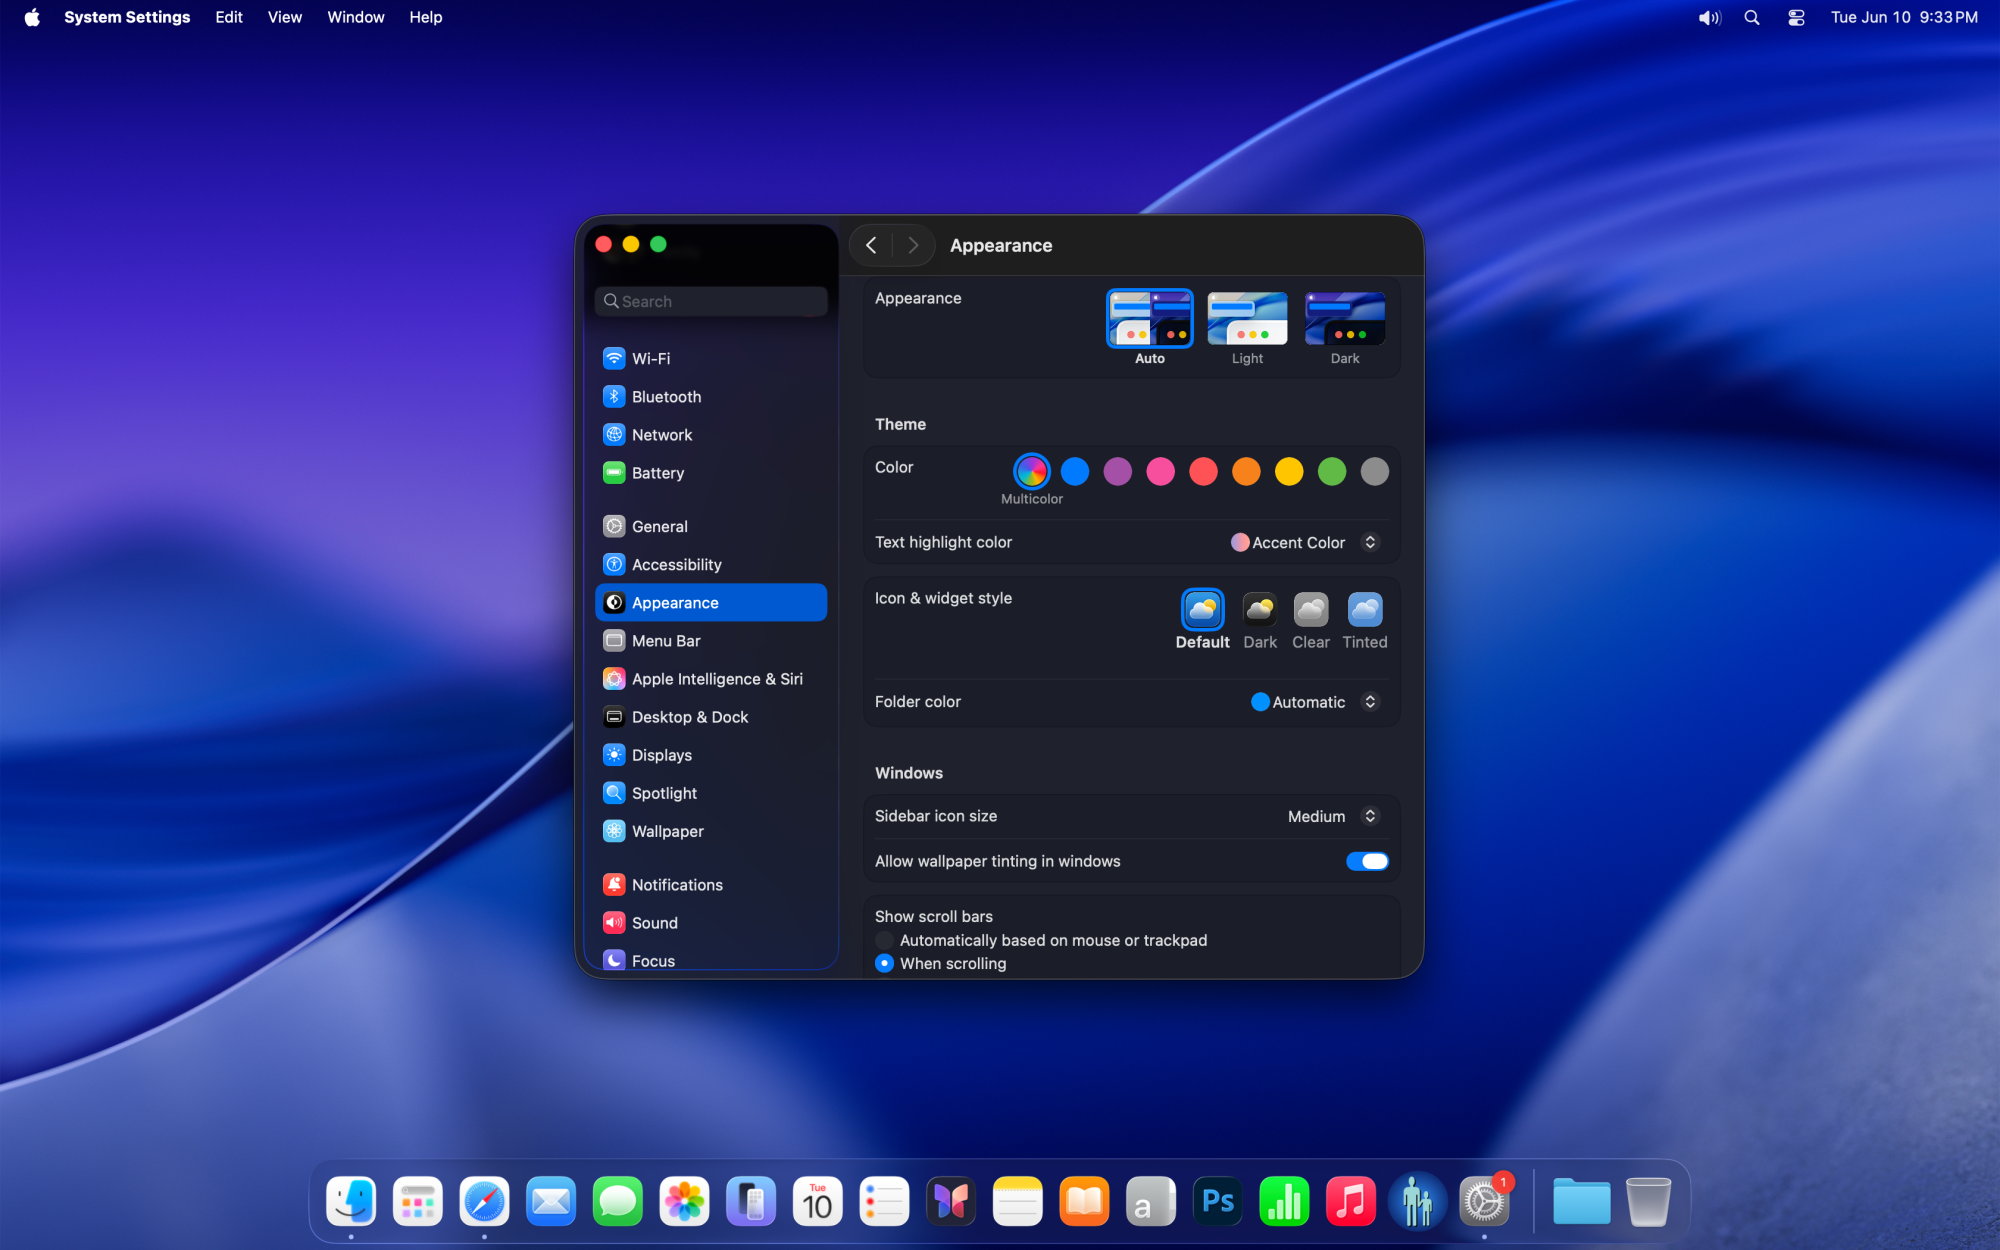Select Network in the sidebar
Image resolution: width=2000 pixels, height=1250 pixels.
pos(710,434)
